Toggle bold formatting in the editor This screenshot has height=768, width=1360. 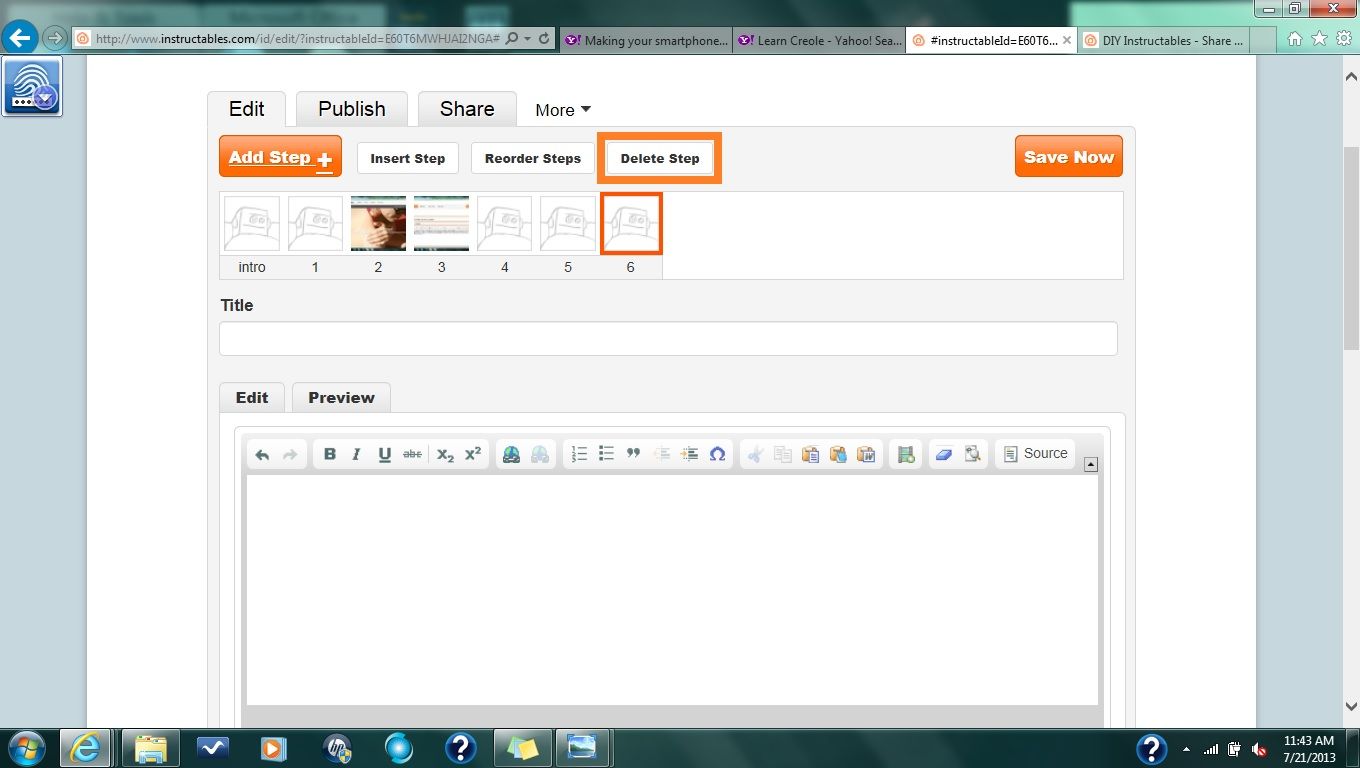[x=330, y=454]
